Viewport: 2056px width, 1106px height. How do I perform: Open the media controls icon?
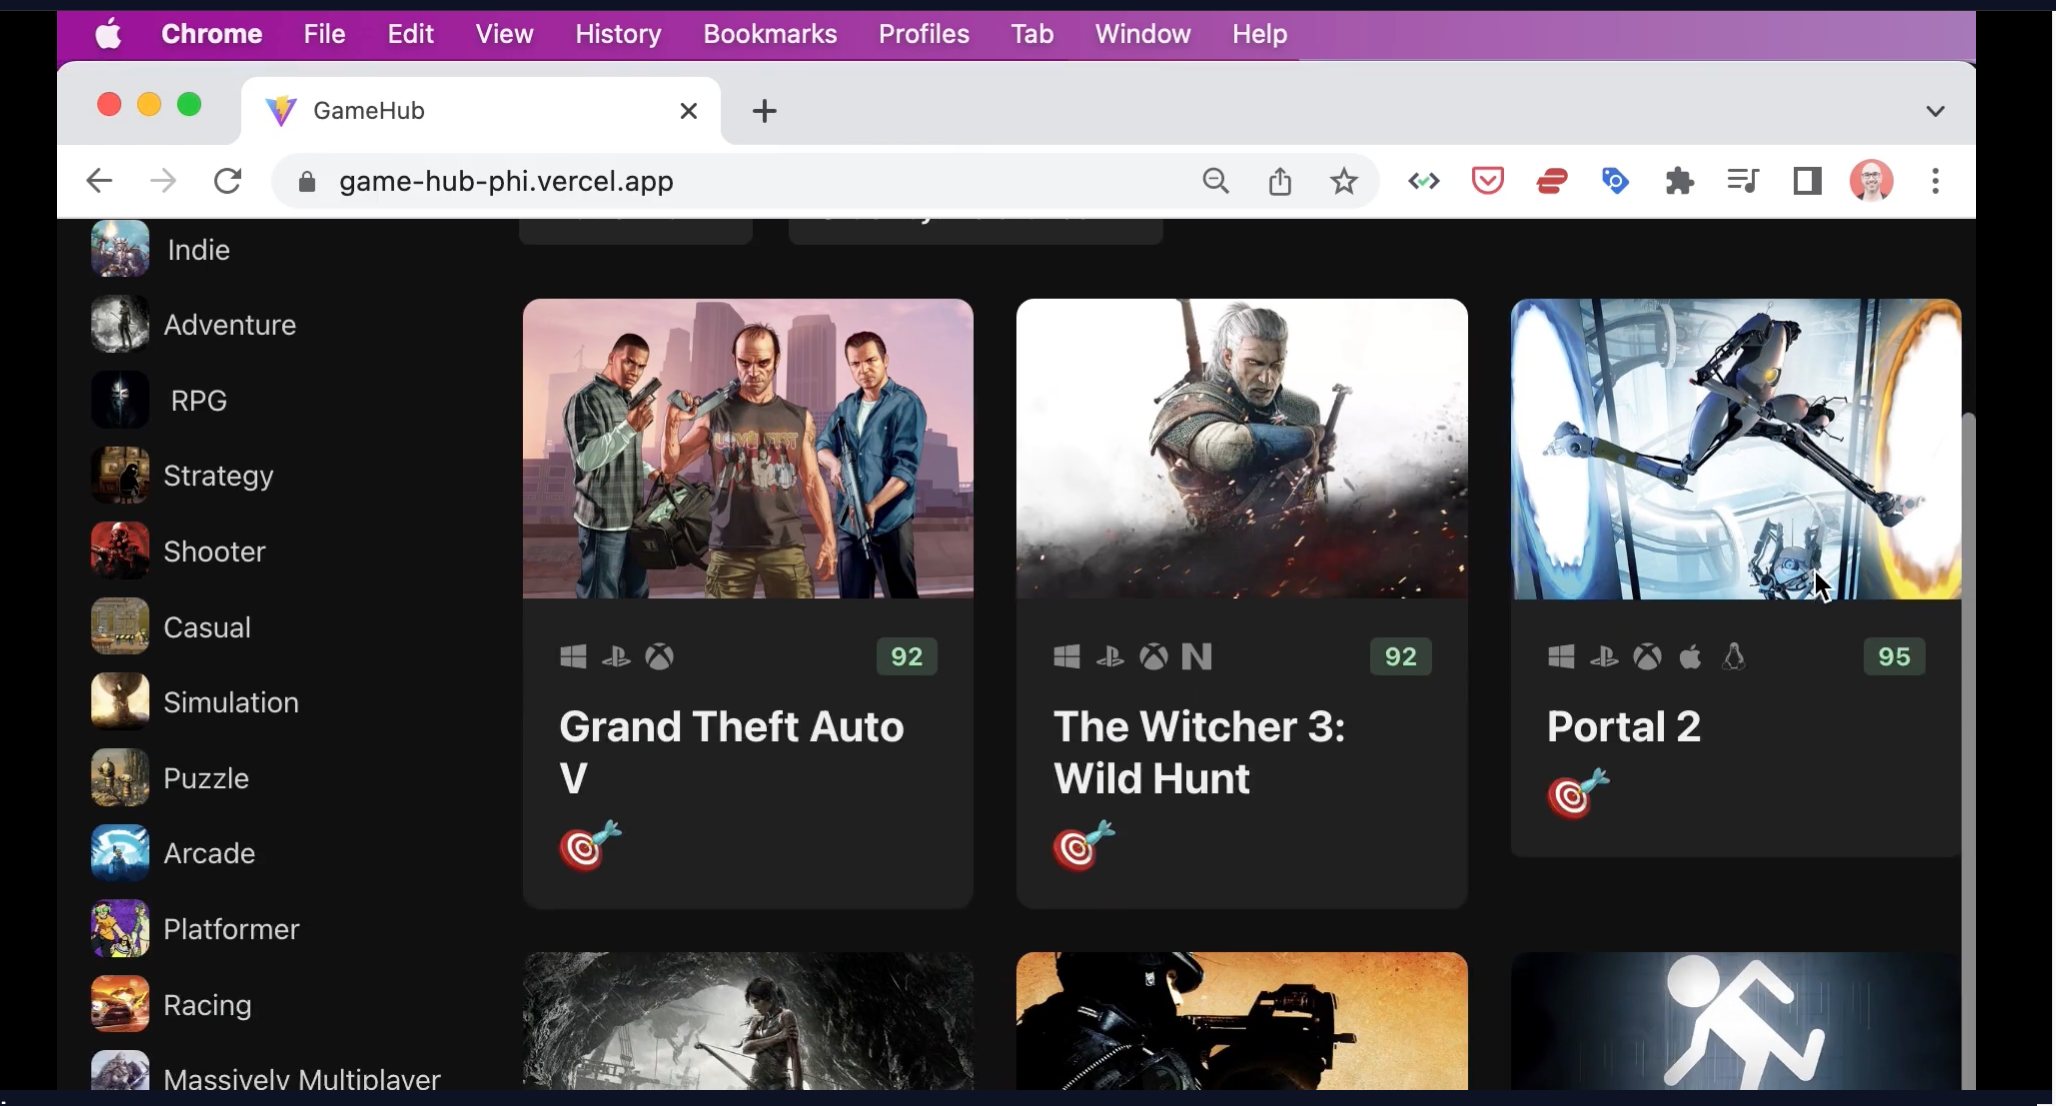click(1743, 181)
